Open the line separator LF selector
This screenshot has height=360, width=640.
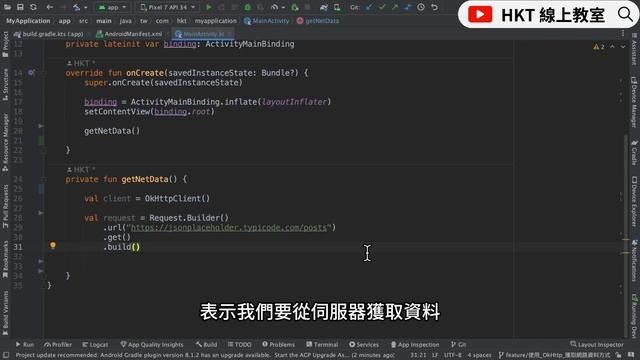pos(435,356)
